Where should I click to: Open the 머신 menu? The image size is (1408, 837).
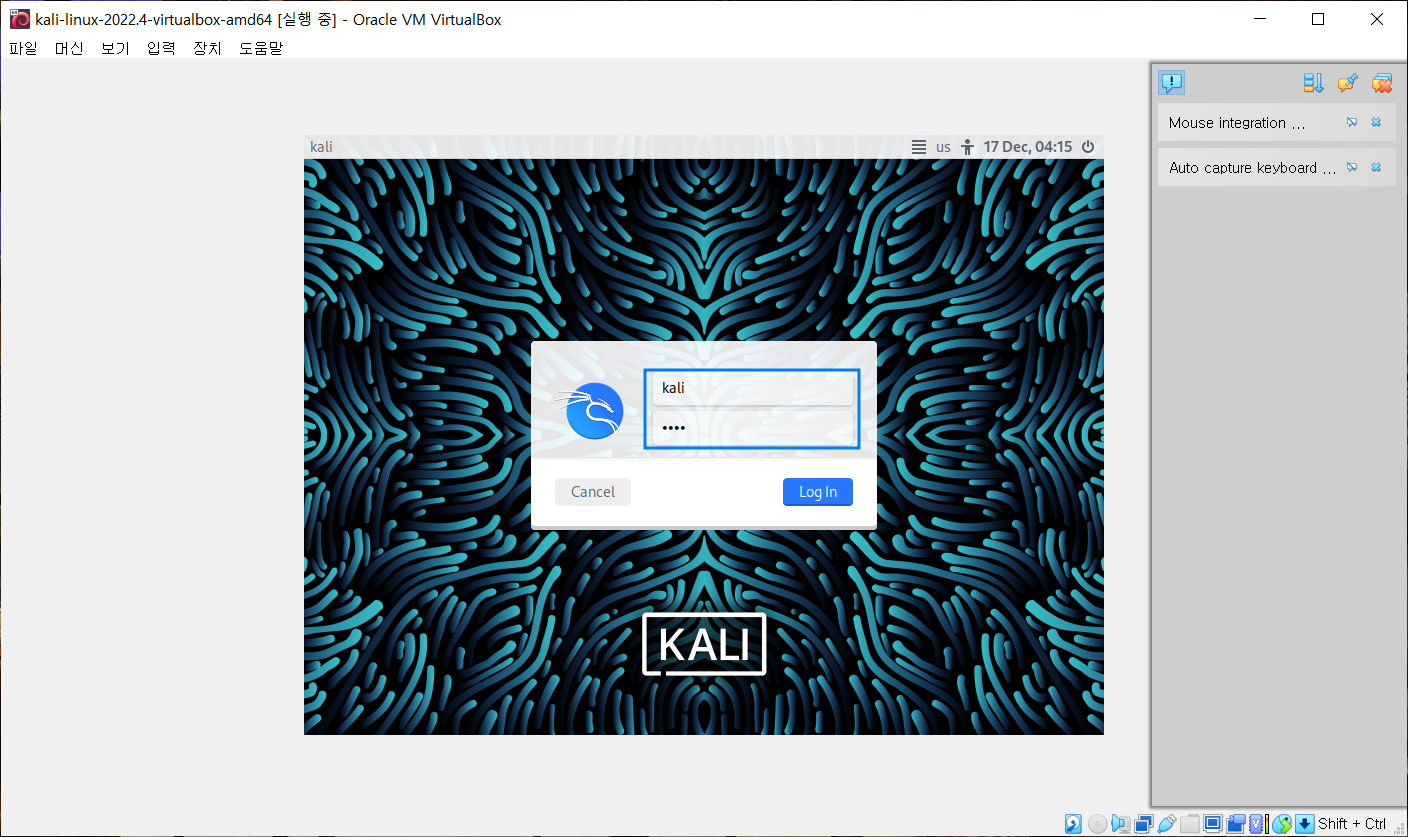pyautogui.click(x=69, y=47)
